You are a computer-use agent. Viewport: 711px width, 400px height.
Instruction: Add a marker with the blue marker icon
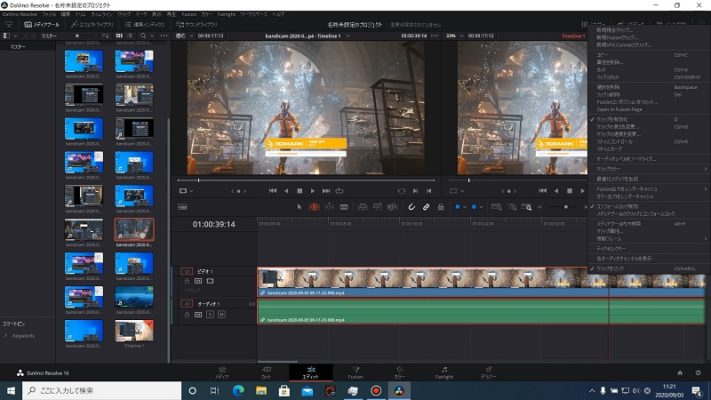(474, 207)
